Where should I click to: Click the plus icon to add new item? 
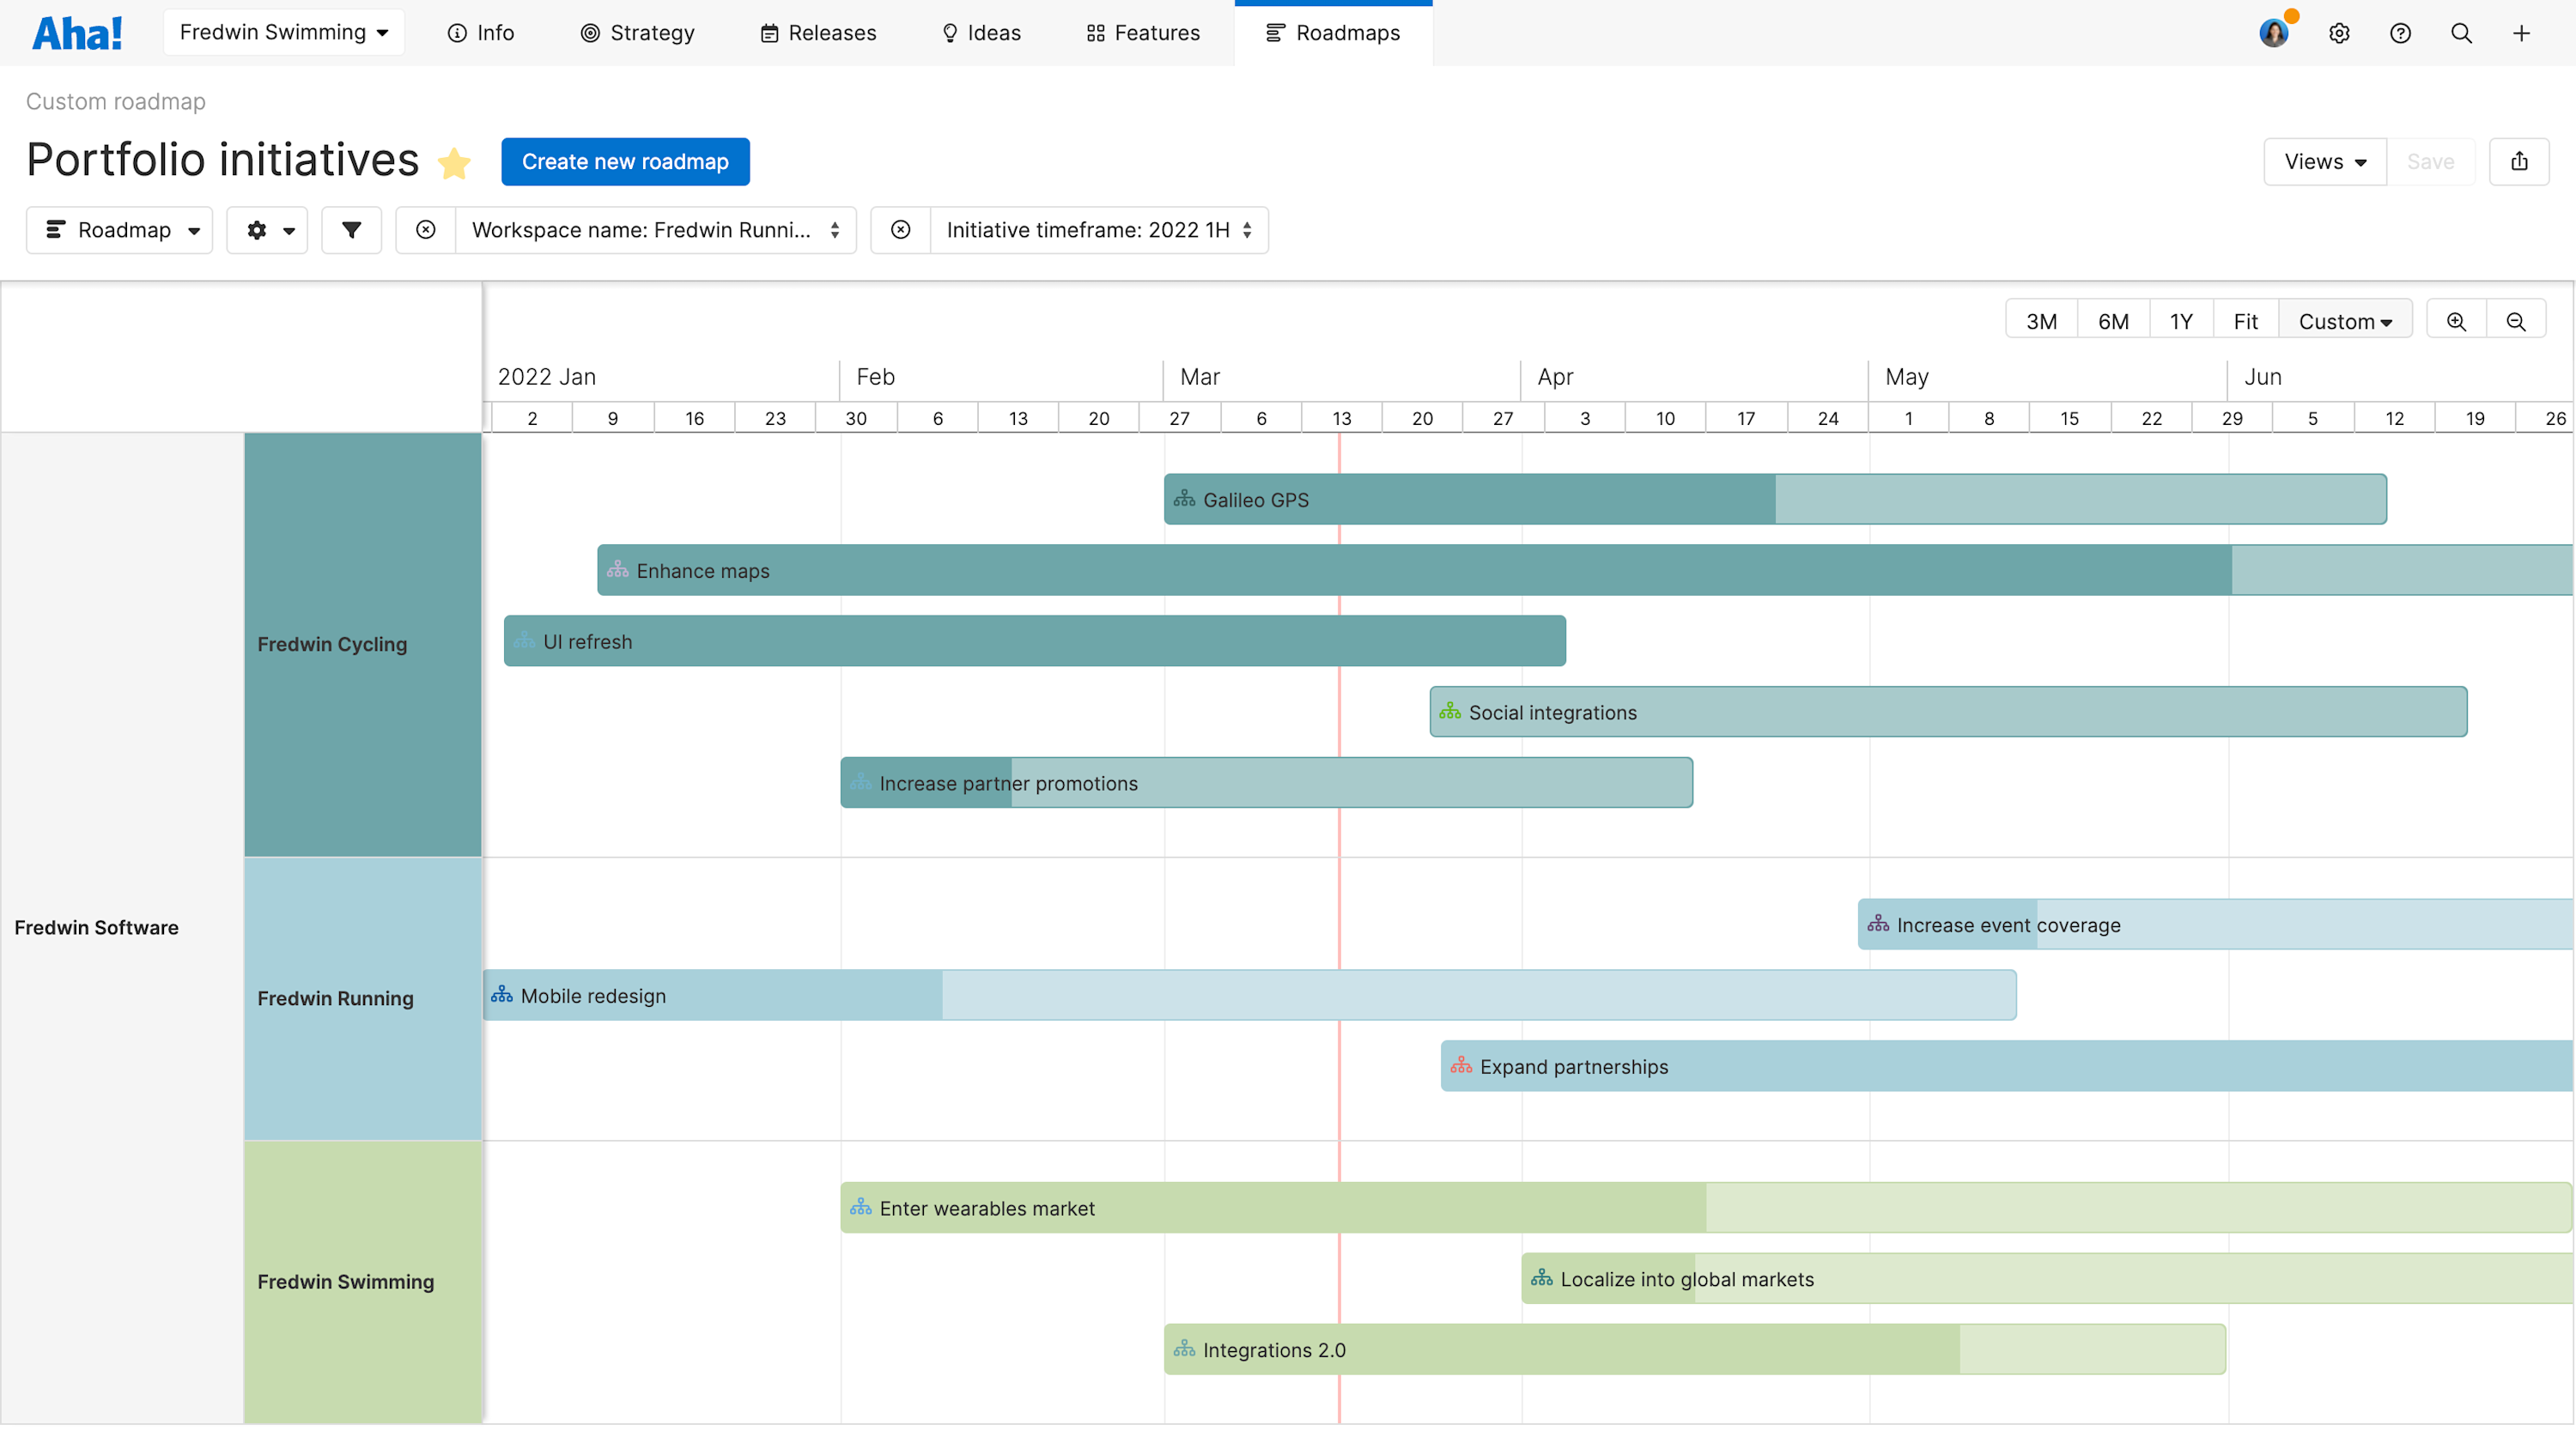click(x=2521, y=33)
